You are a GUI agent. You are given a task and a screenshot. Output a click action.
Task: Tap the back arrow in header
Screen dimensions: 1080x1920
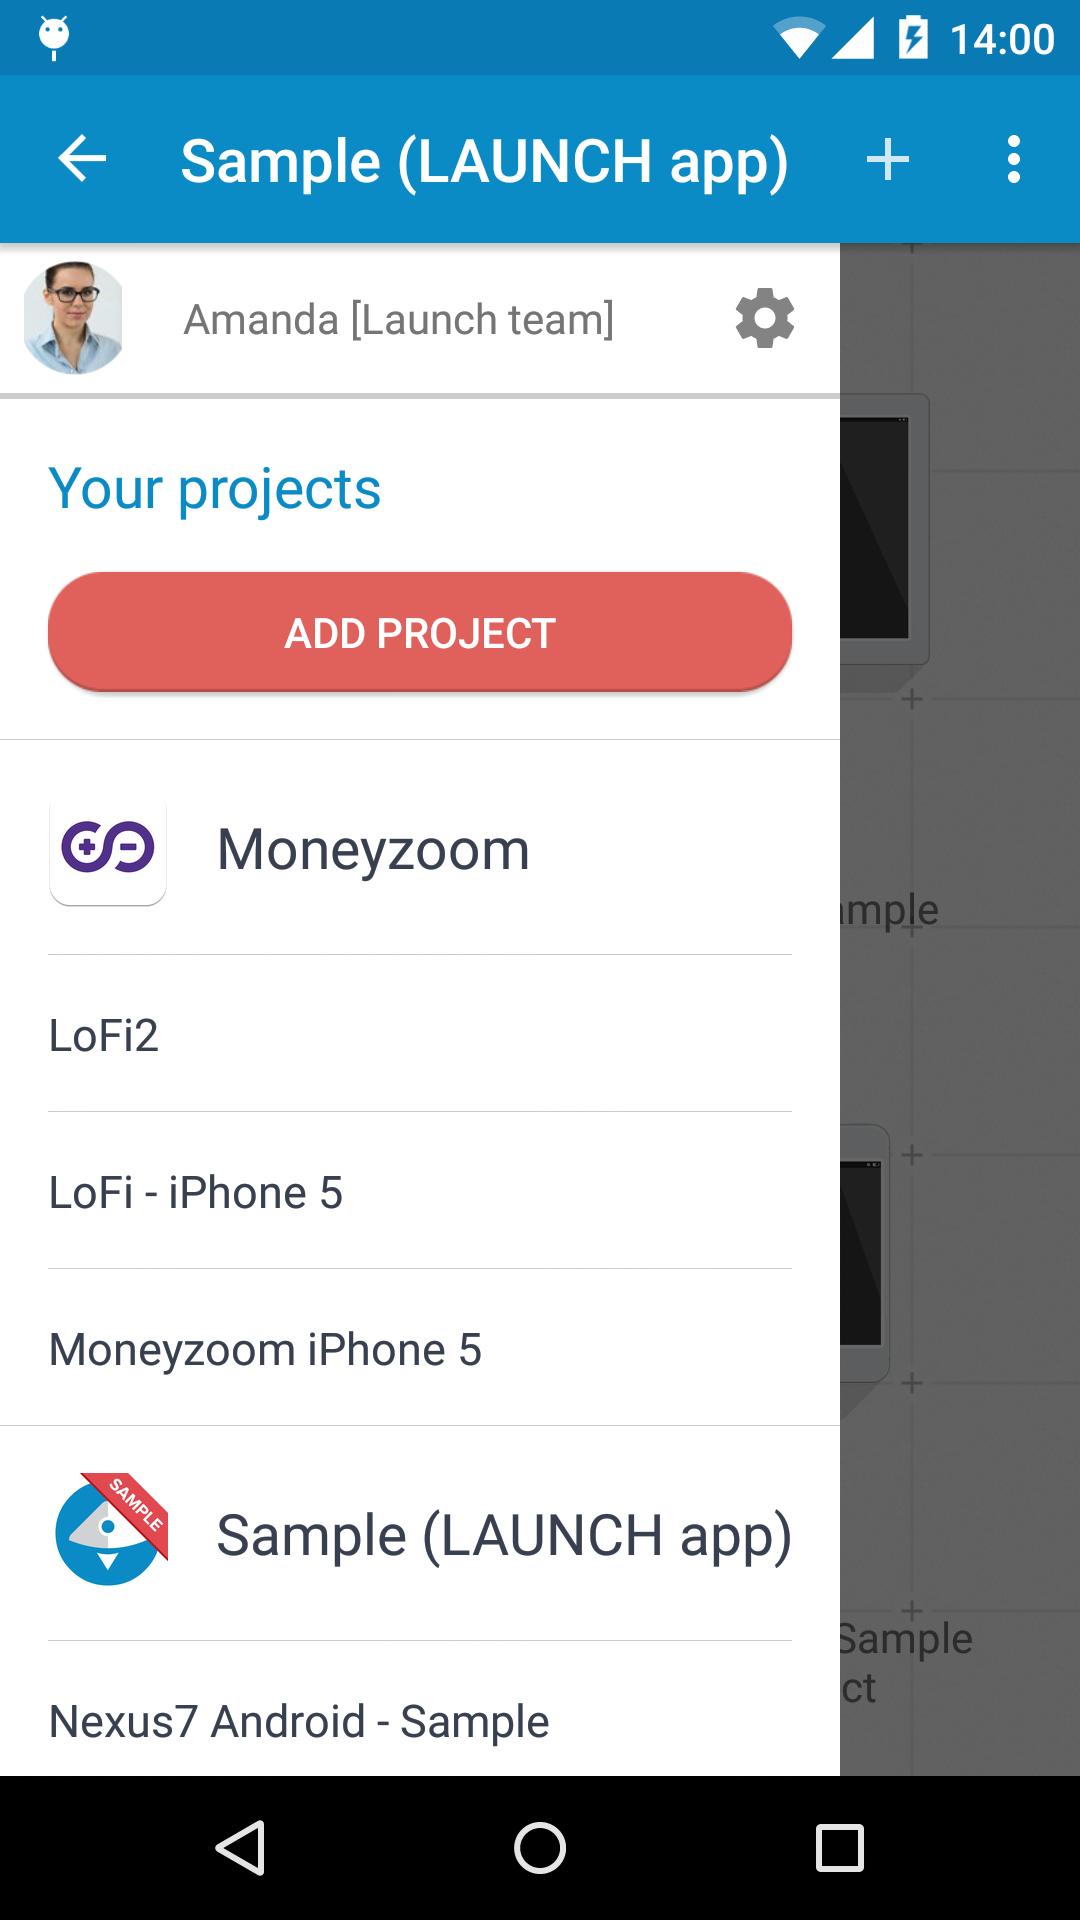[82, 159]
